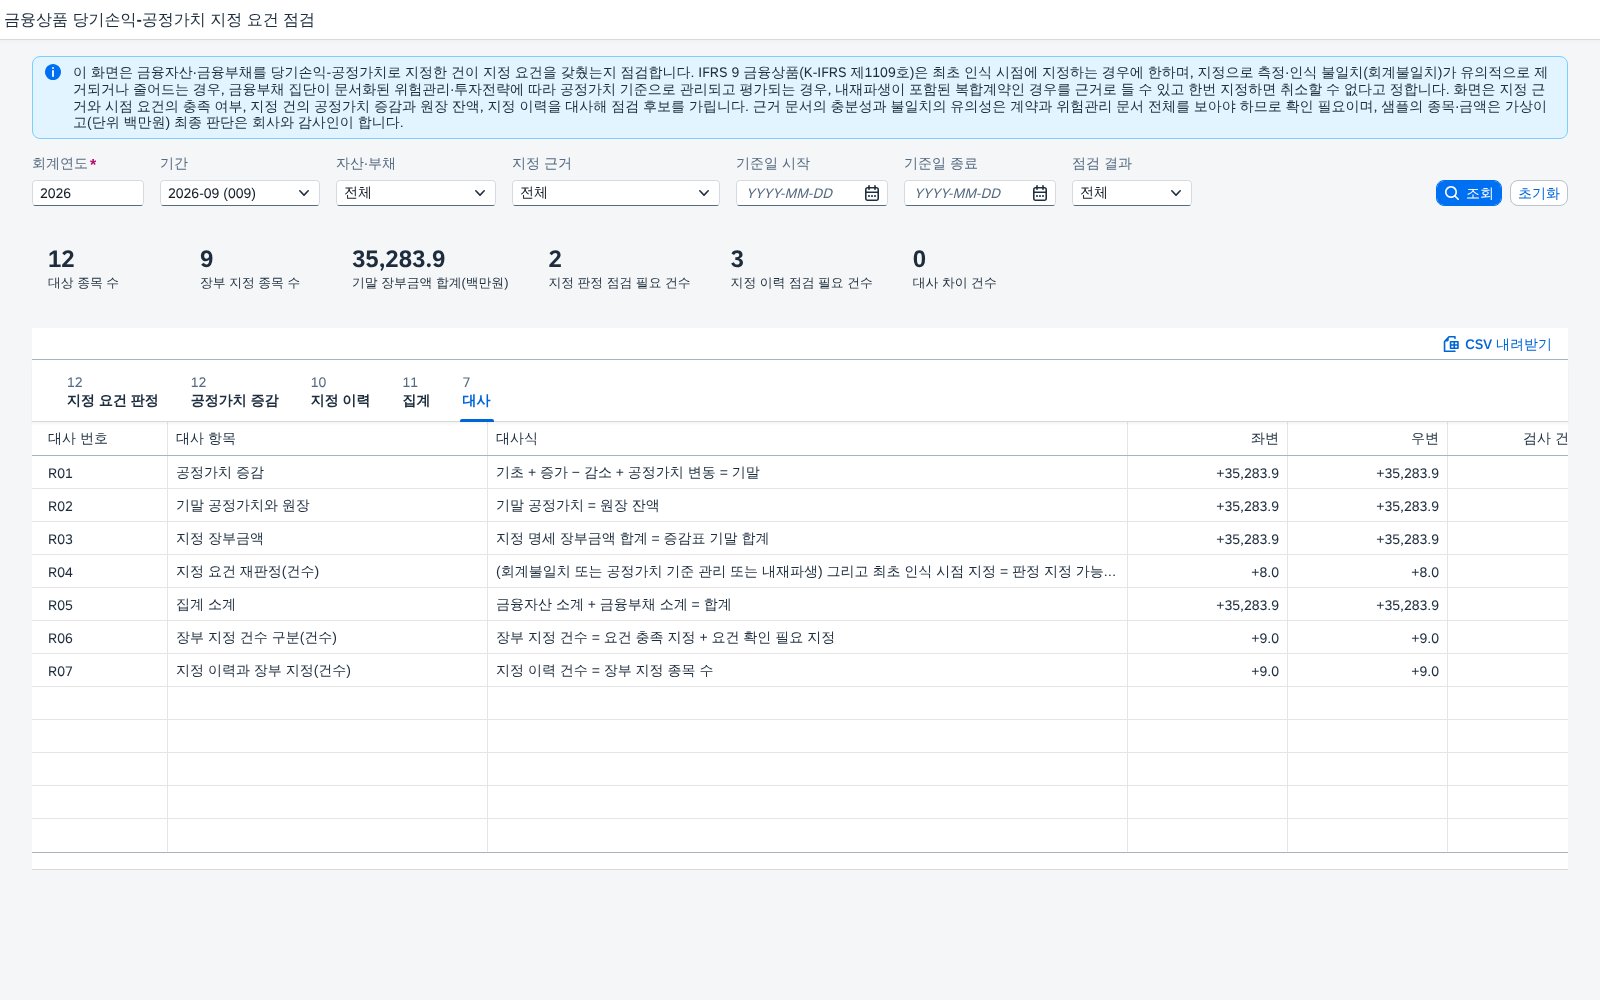Click the 지정 요건 재판정(건수) cell
1600x1000 pixels.
[x=328, y=572]
